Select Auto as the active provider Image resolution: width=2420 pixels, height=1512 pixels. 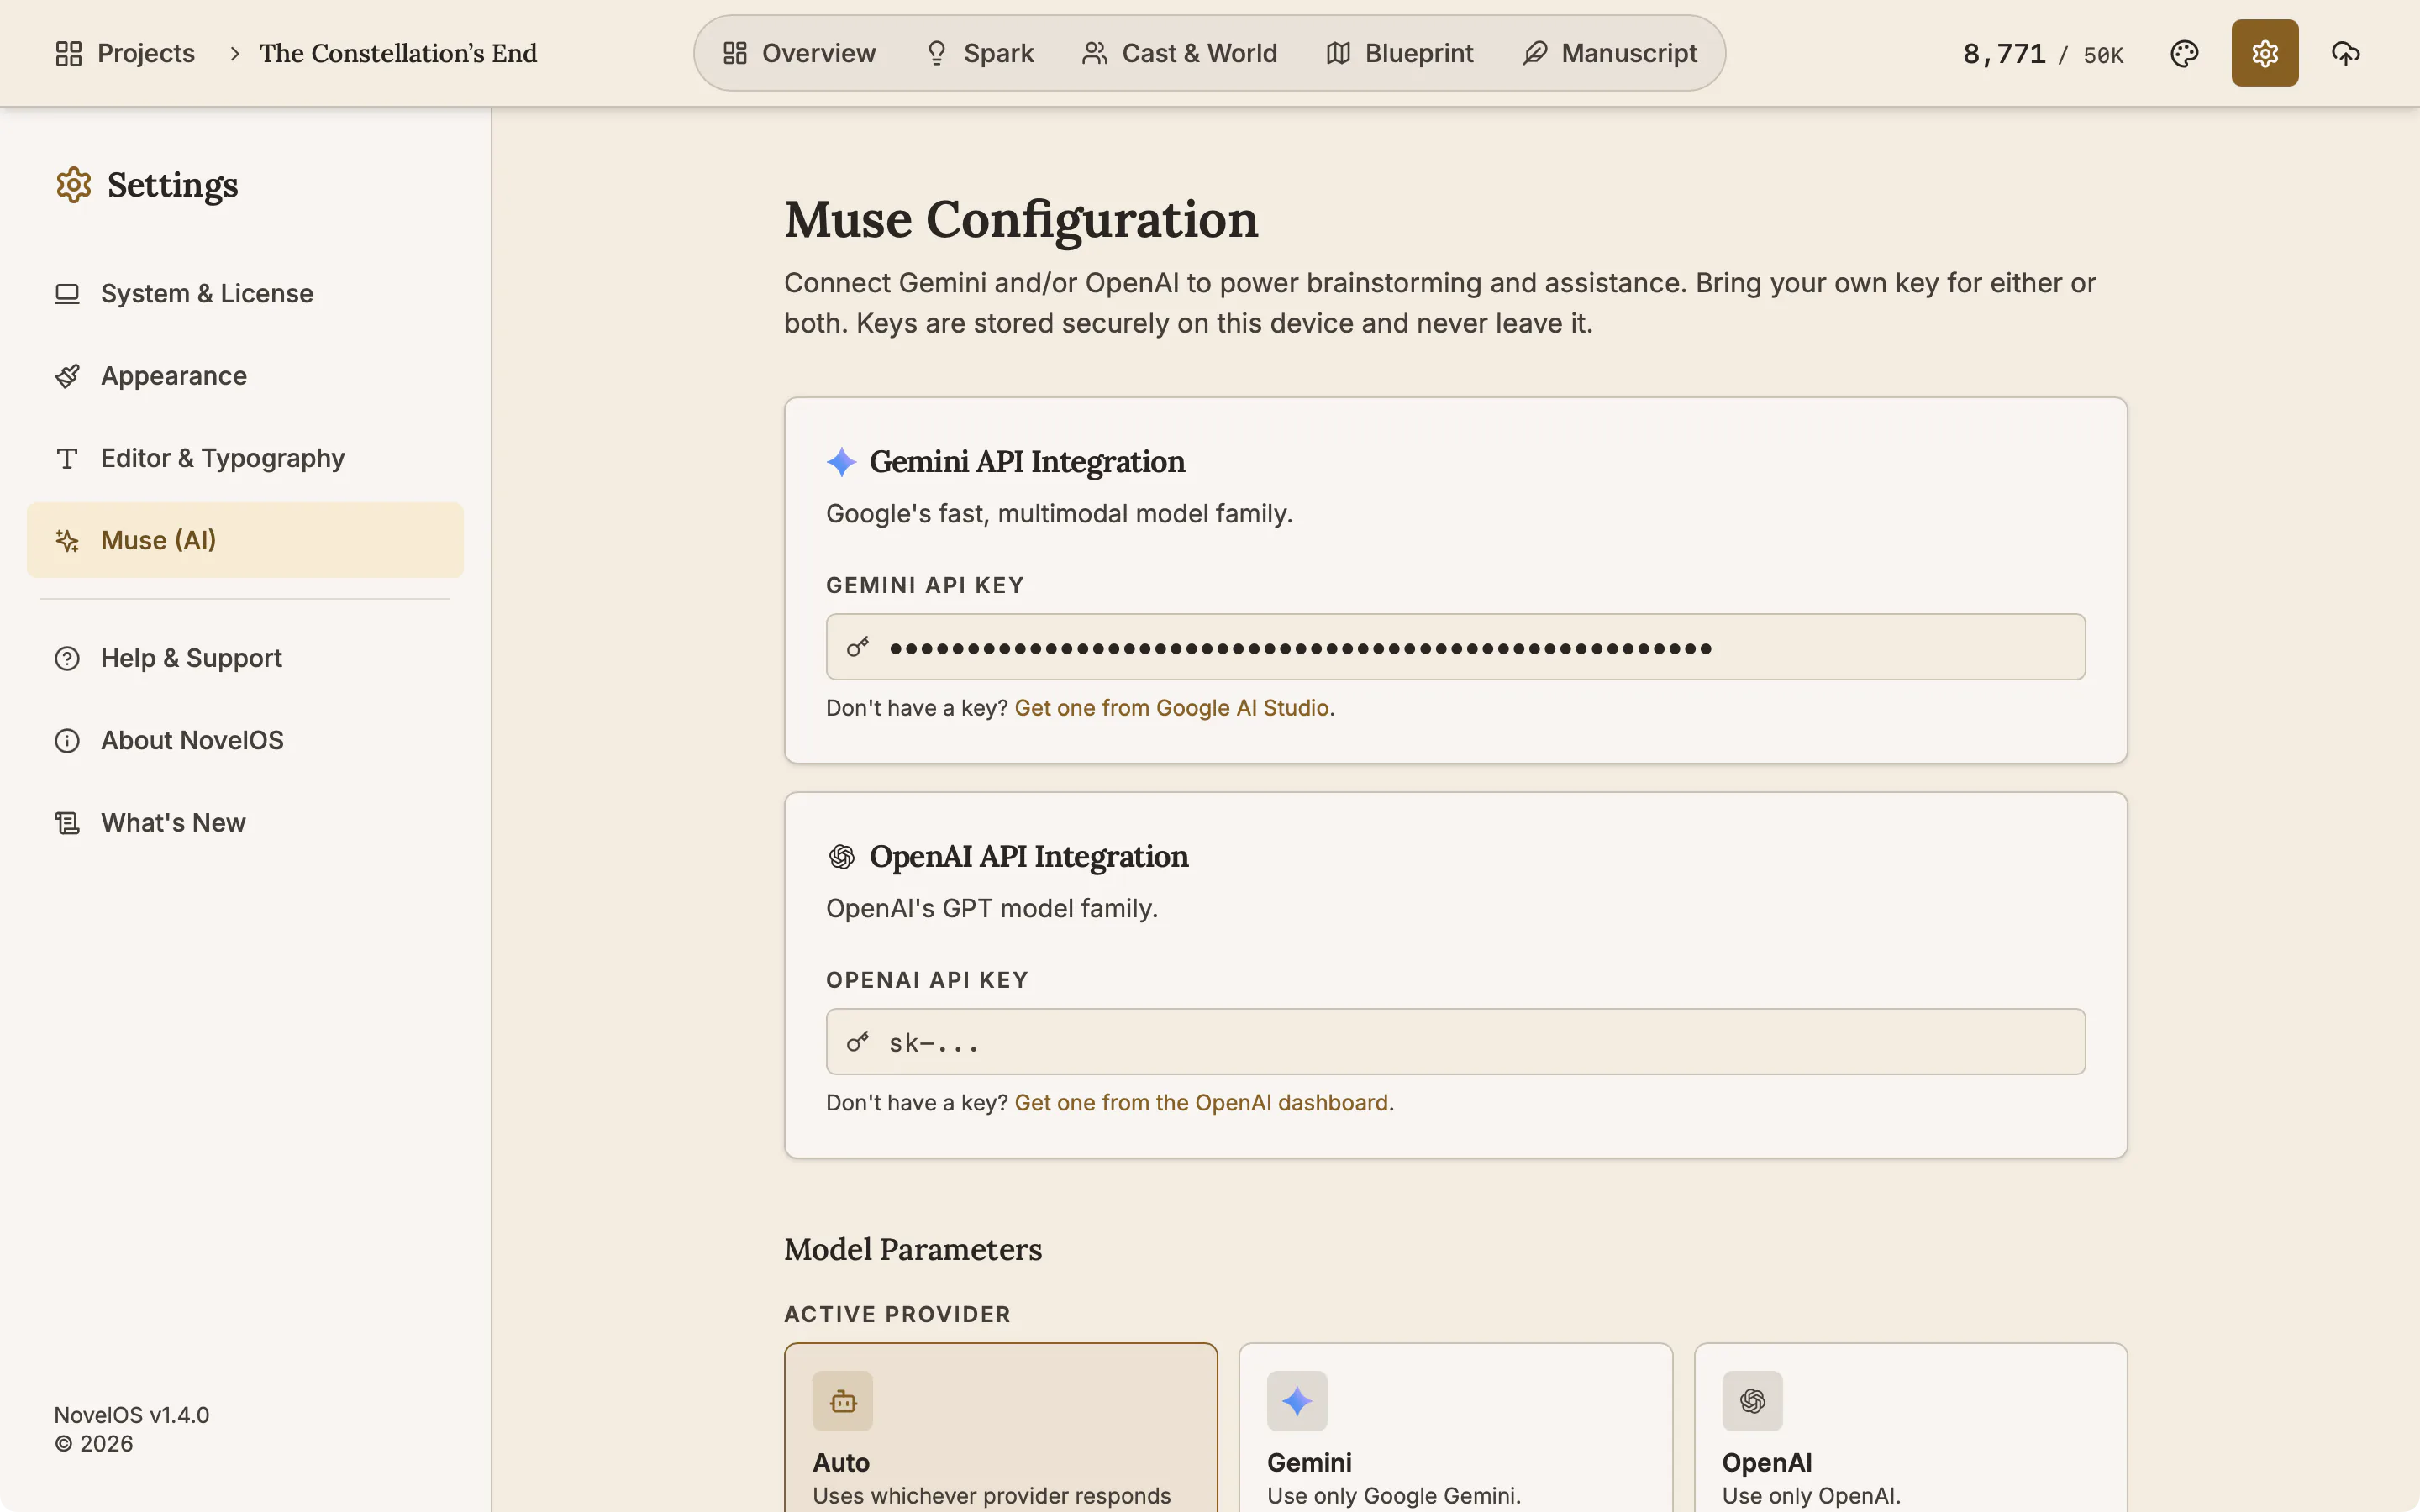(x=1000, y=1427)
